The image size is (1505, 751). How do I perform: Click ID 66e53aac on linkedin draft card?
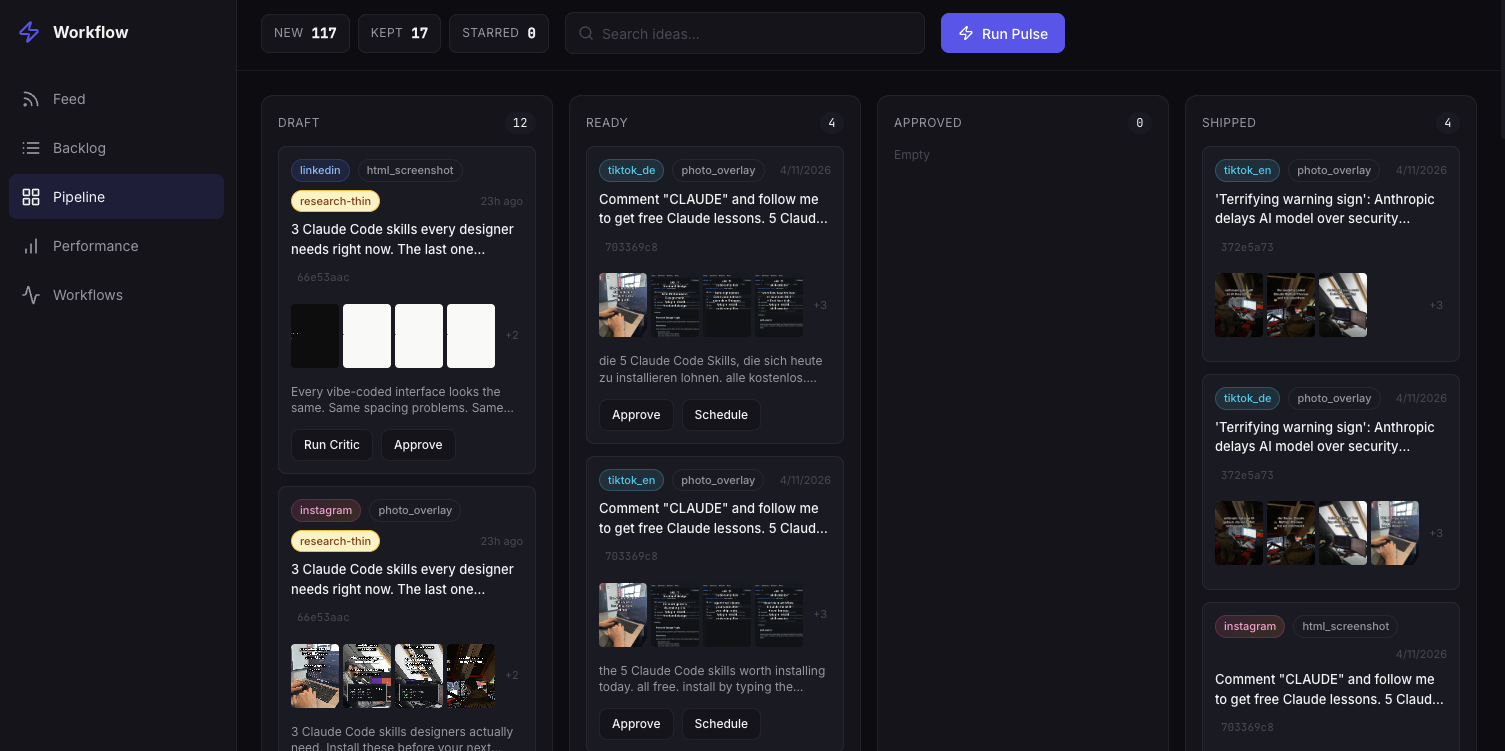point(323,277)
